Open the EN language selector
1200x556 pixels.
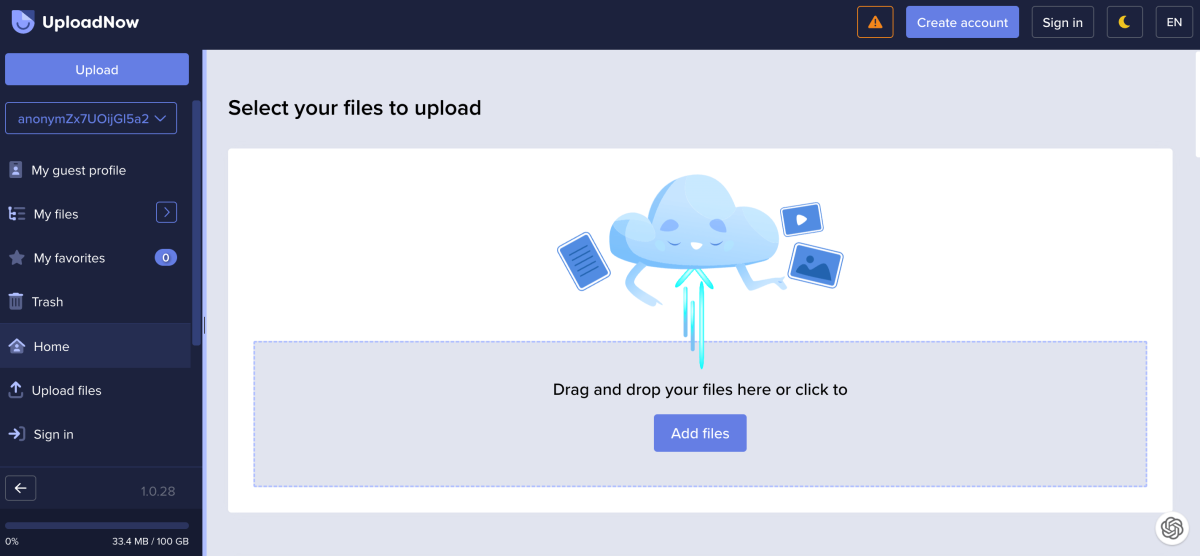[1174, 22]
